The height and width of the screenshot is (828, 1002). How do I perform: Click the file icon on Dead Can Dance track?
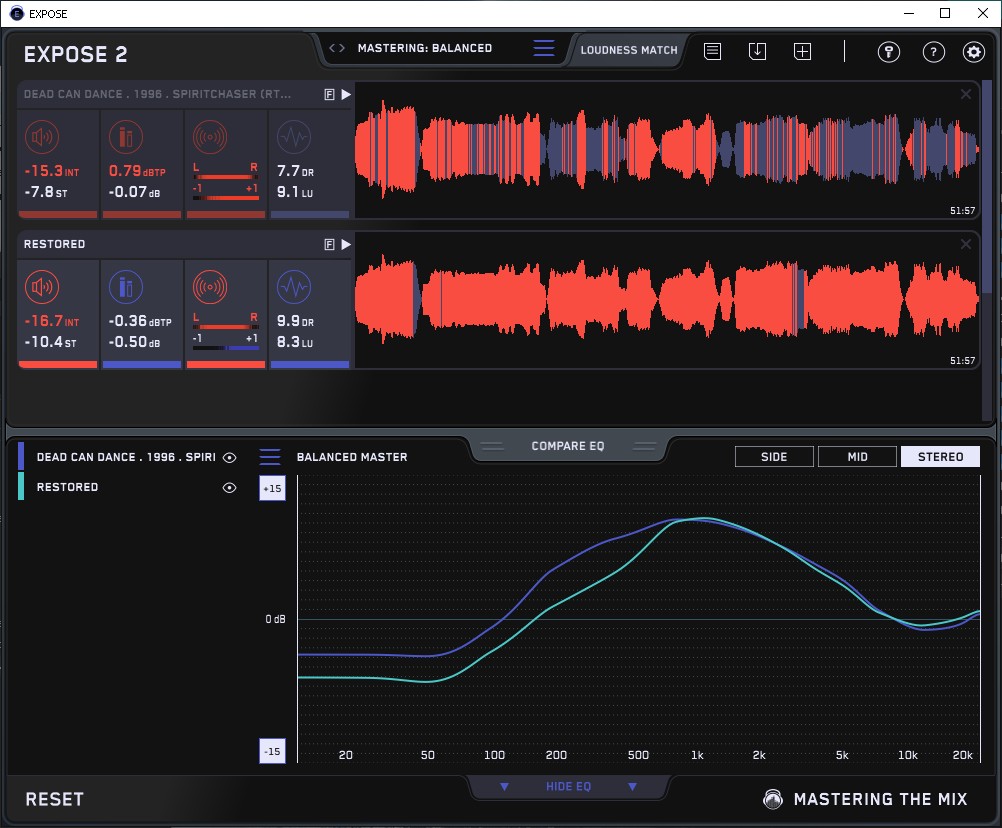click(x=329, y=95)
